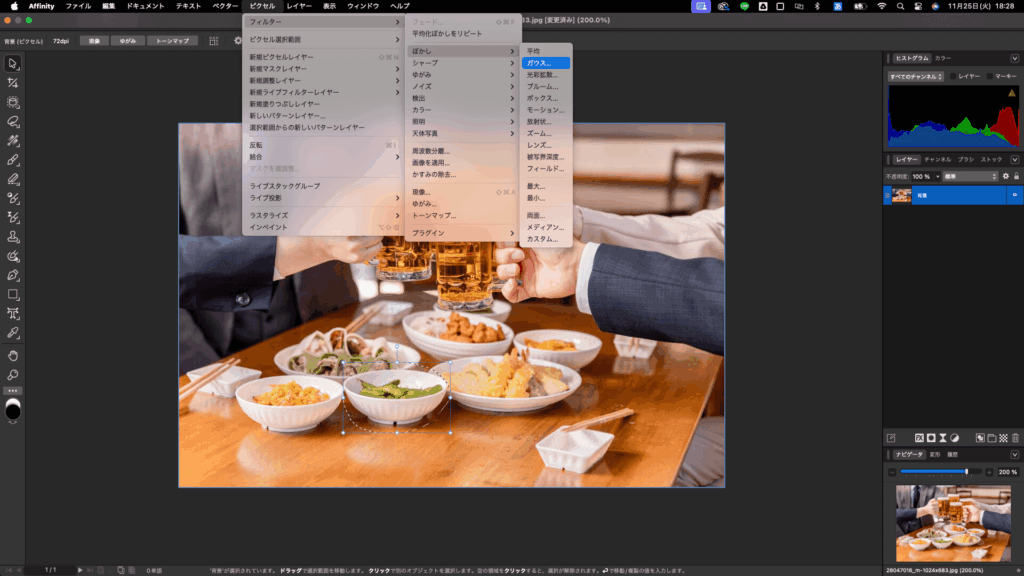Select the Color Picker eyedropper tool
The width and height of the screenshot is (1024, 576).
tap(13, 332)
